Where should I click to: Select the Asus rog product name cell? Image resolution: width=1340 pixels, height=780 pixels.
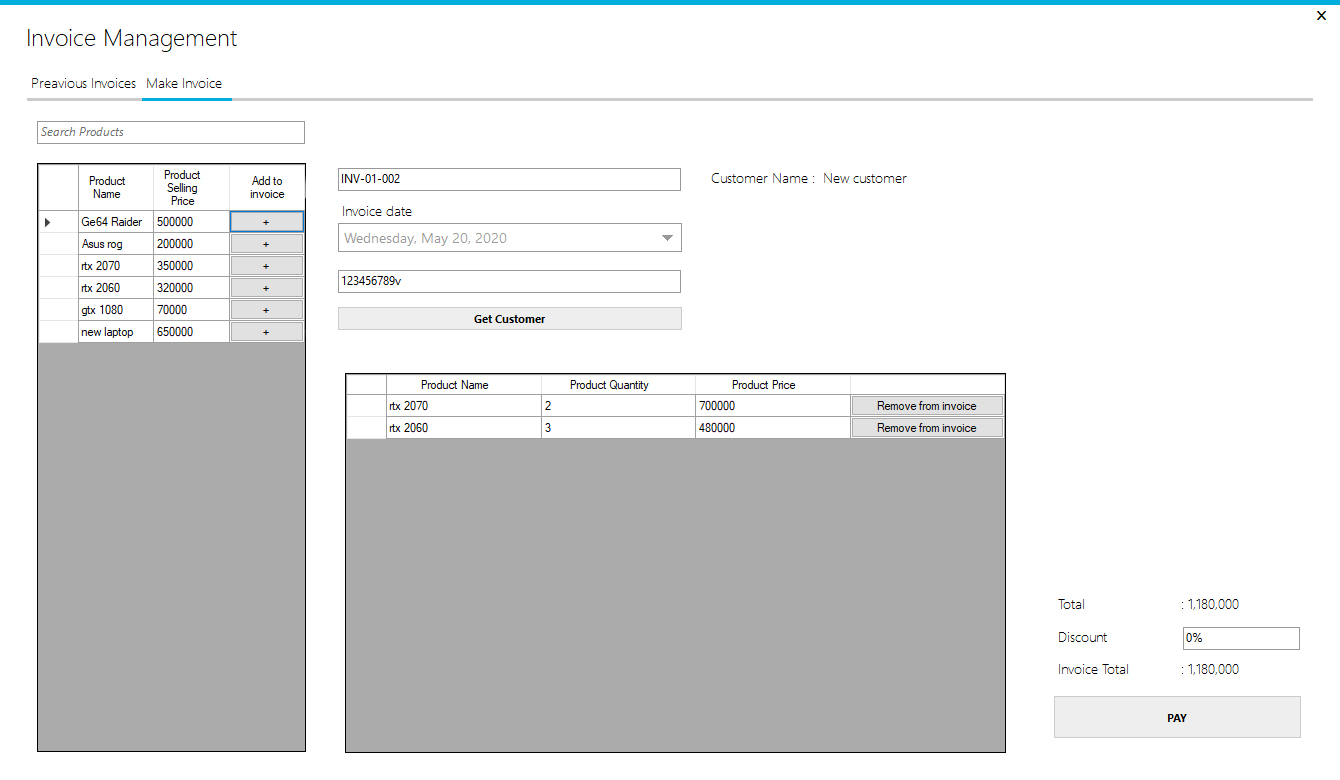click(116, 244)
